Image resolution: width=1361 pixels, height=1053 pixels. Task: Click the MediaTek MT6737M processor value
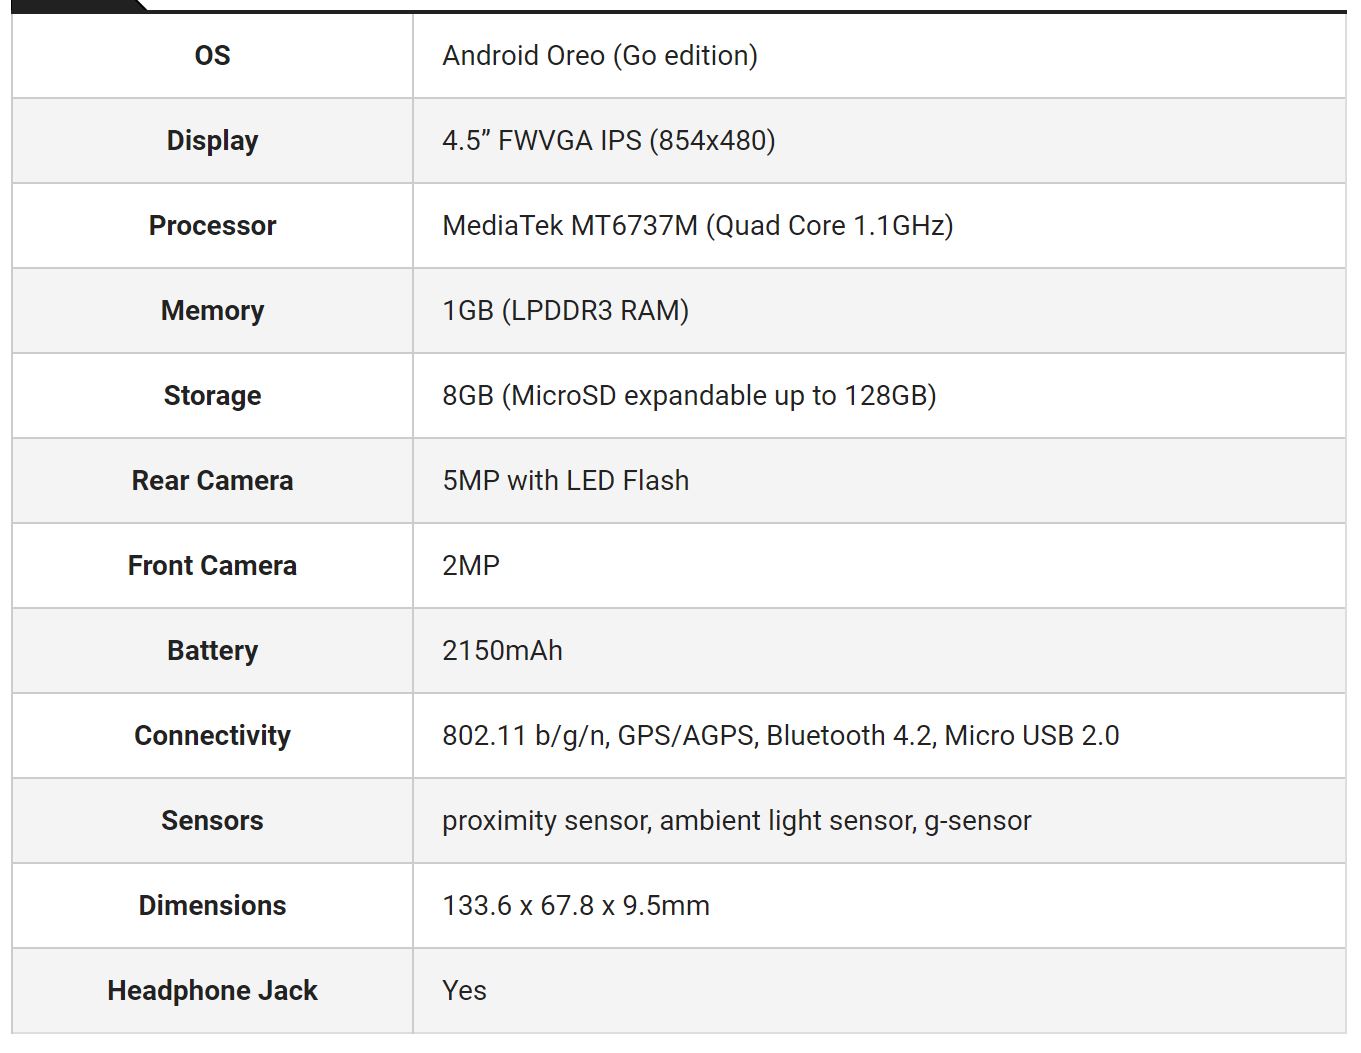click(x=697, y=225)
